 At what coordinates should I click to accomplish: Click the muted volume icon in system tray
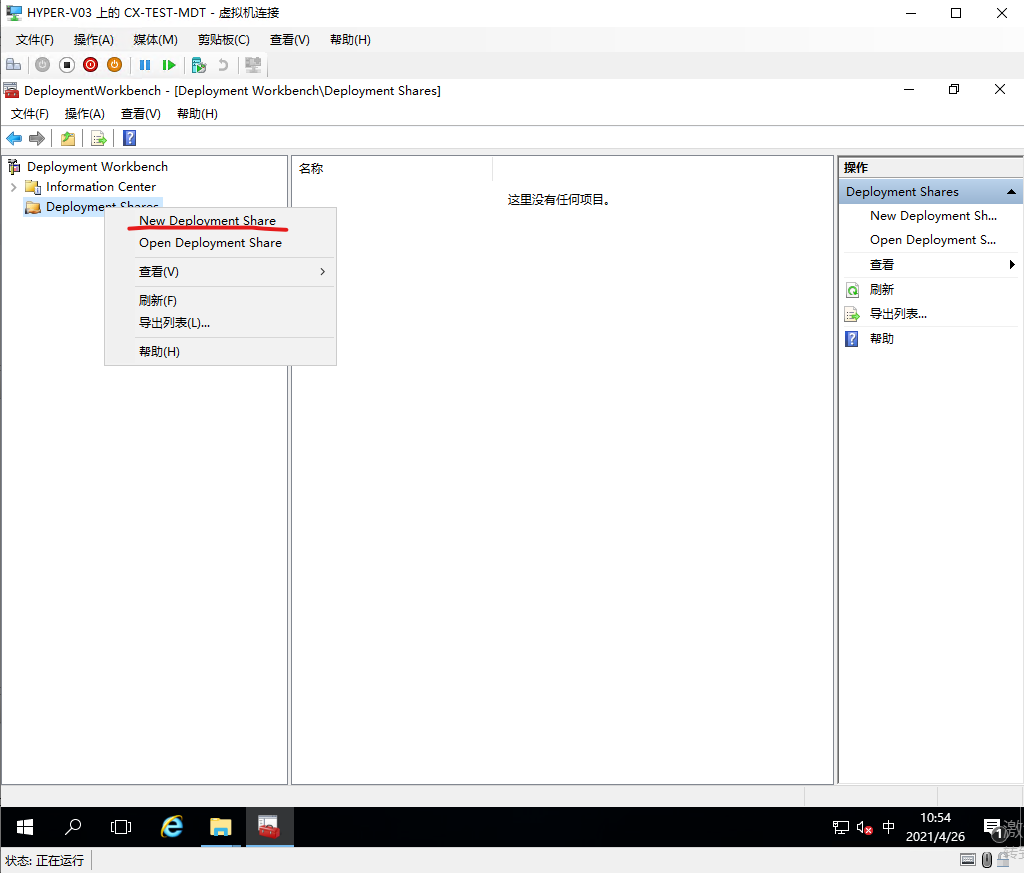(x=864, y=827)
